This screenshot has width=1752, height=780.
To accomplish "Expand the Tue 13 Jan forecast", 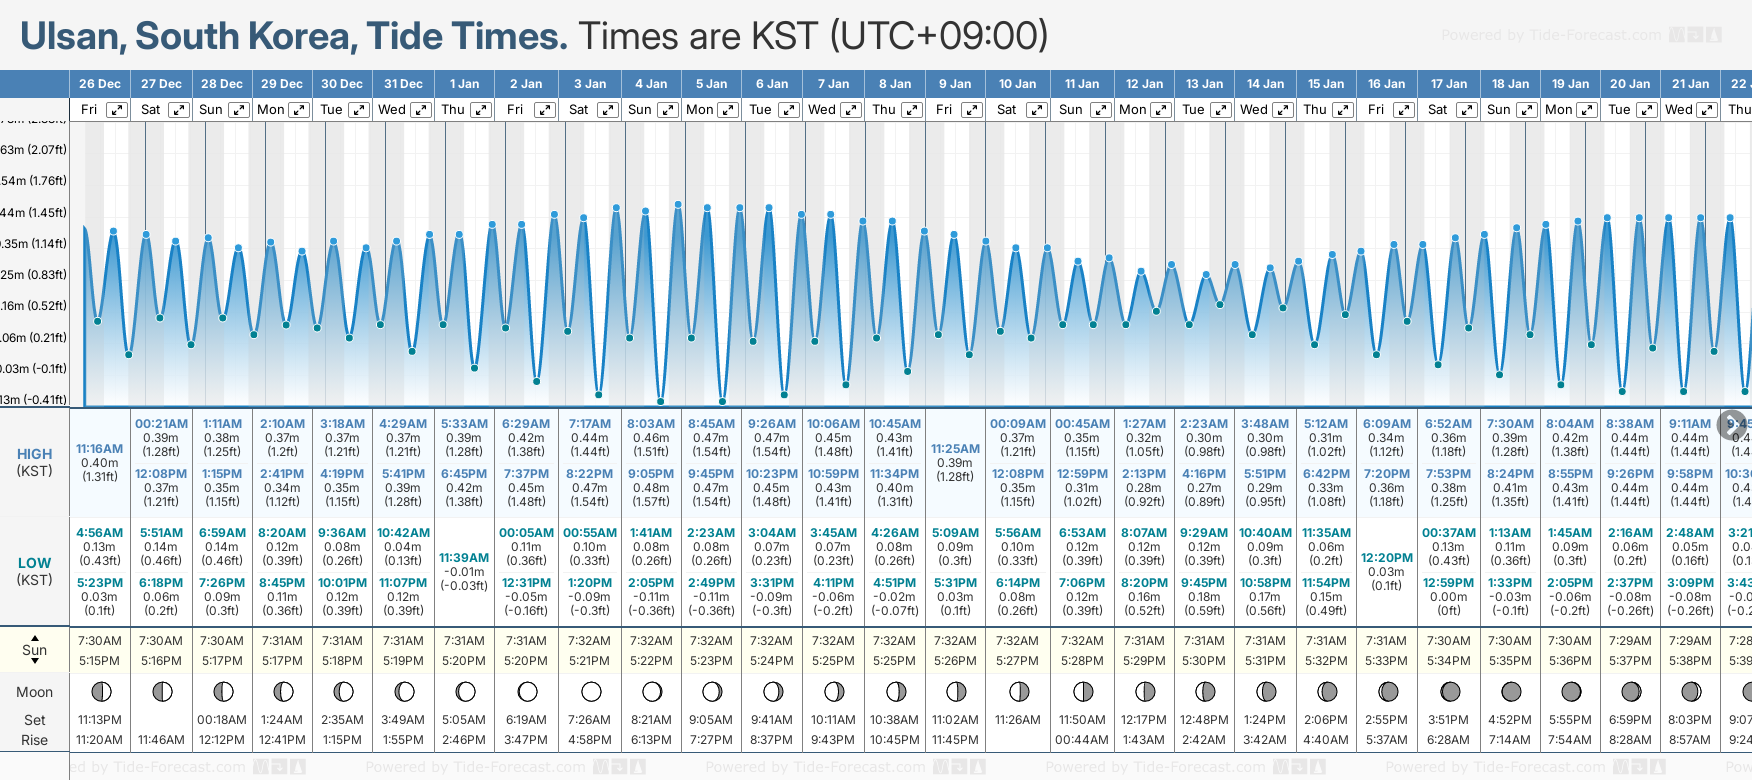I will [x=1221, y=110].
